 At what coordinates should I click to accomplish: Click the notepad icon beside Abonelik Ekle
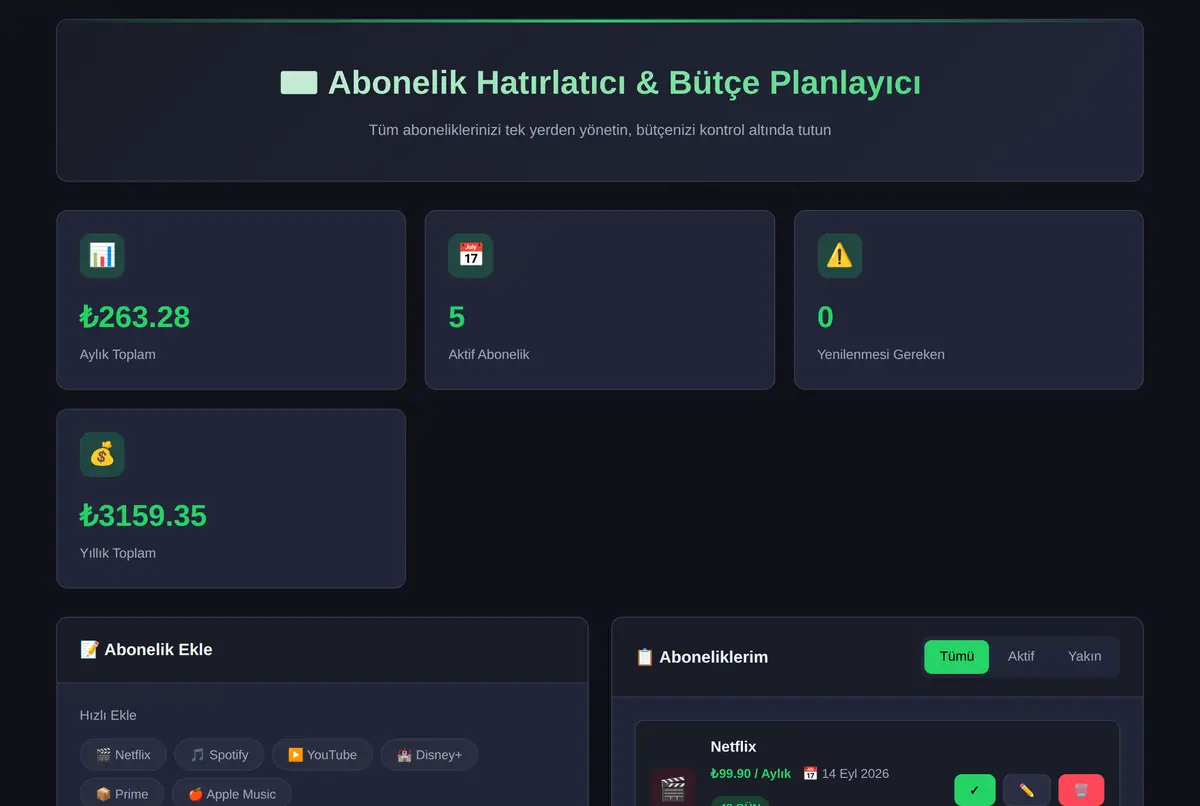(x=89, y=650)
